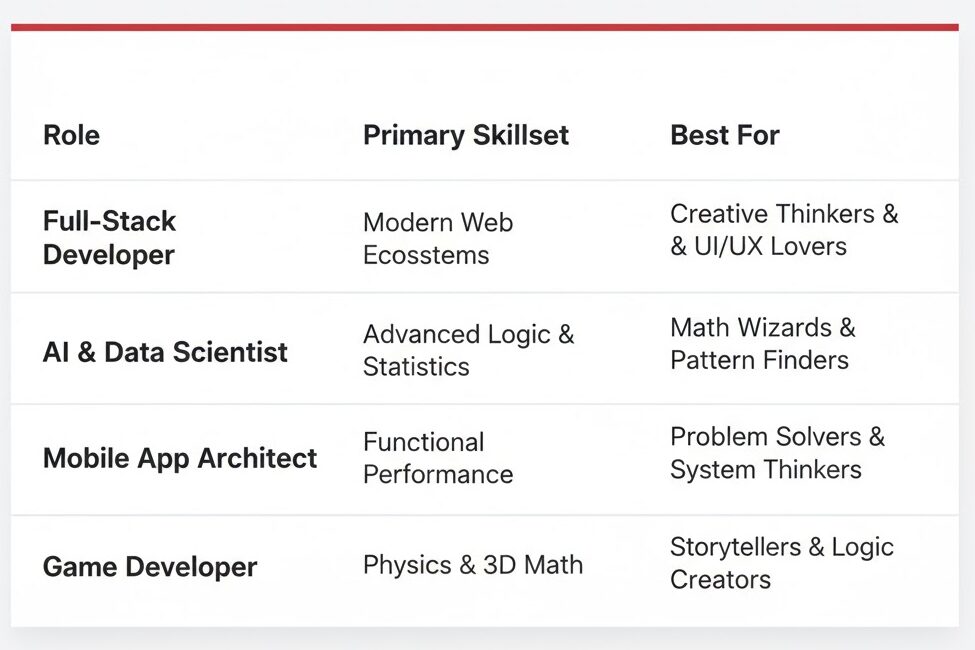
Task: Click the word Performance under Functional
Action: tap(437, 475)
